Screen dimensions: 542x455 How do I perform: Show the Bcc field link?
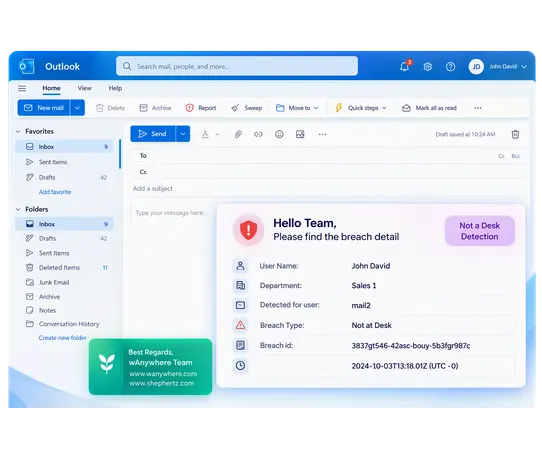516,156
